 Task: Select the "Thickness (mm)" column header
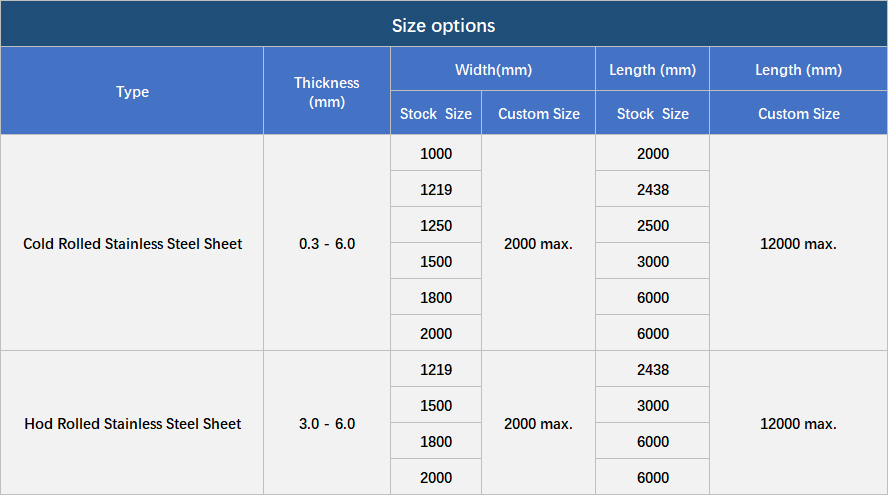[x=327, y=92]
